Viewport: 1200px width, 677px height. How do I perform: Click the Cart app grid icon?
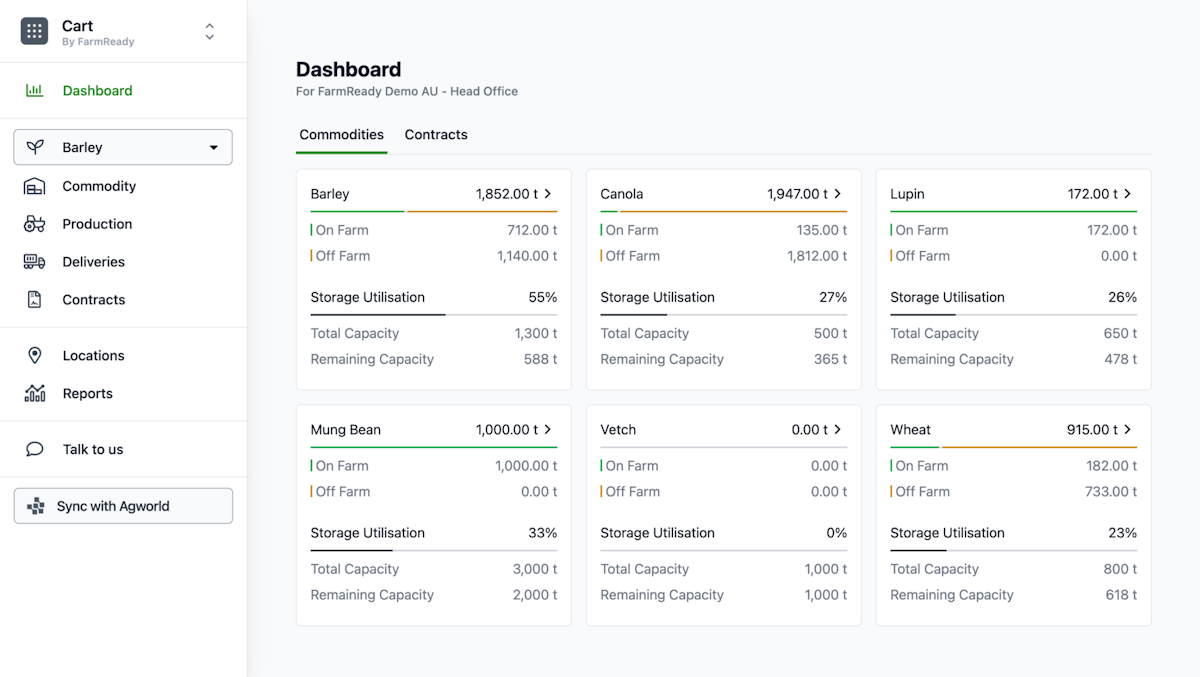tap(34, 31)
